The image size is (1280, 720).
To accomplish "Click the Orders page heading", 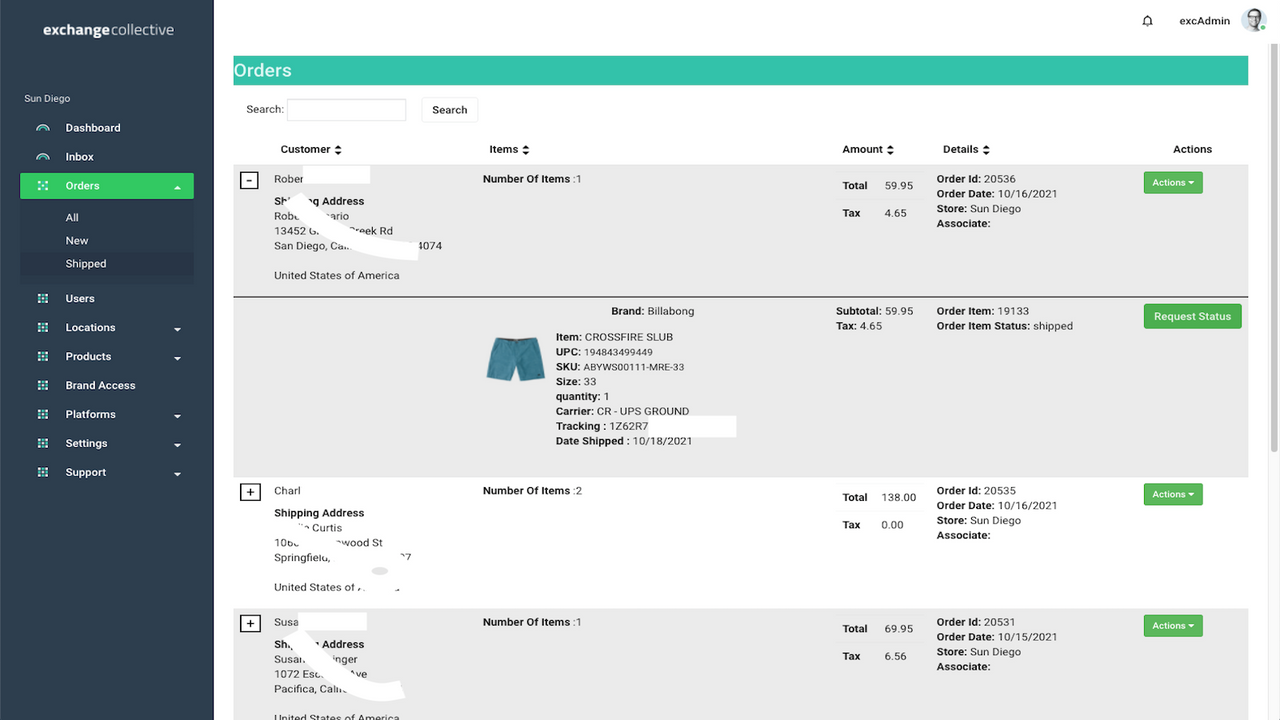I will point(263,71).
